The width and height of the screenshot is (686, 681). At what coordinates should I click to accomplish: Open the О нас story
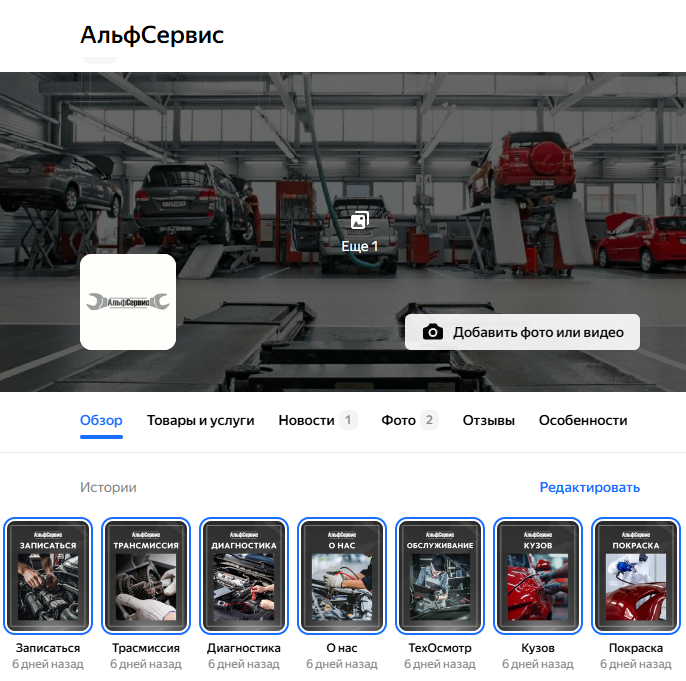click(342, 576)
